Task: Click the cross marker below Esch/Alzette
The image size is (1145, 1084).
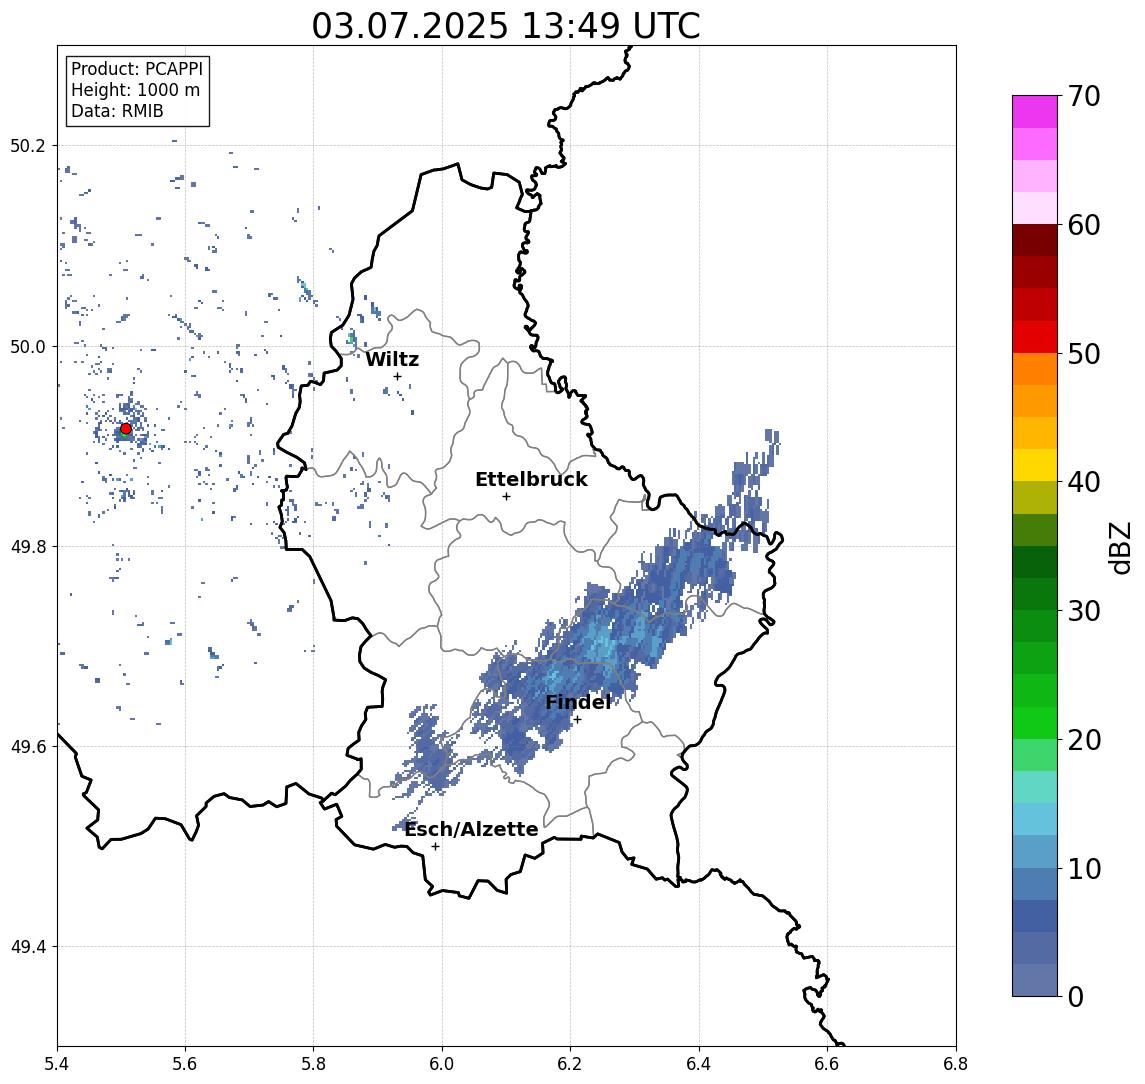Action: [435, 847]
